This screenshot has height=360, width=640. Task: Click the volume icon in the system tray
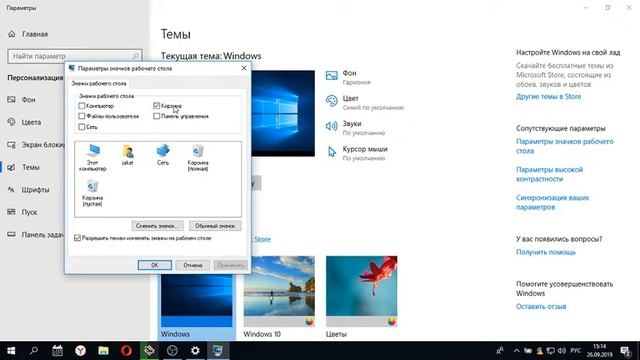(562, 351)
